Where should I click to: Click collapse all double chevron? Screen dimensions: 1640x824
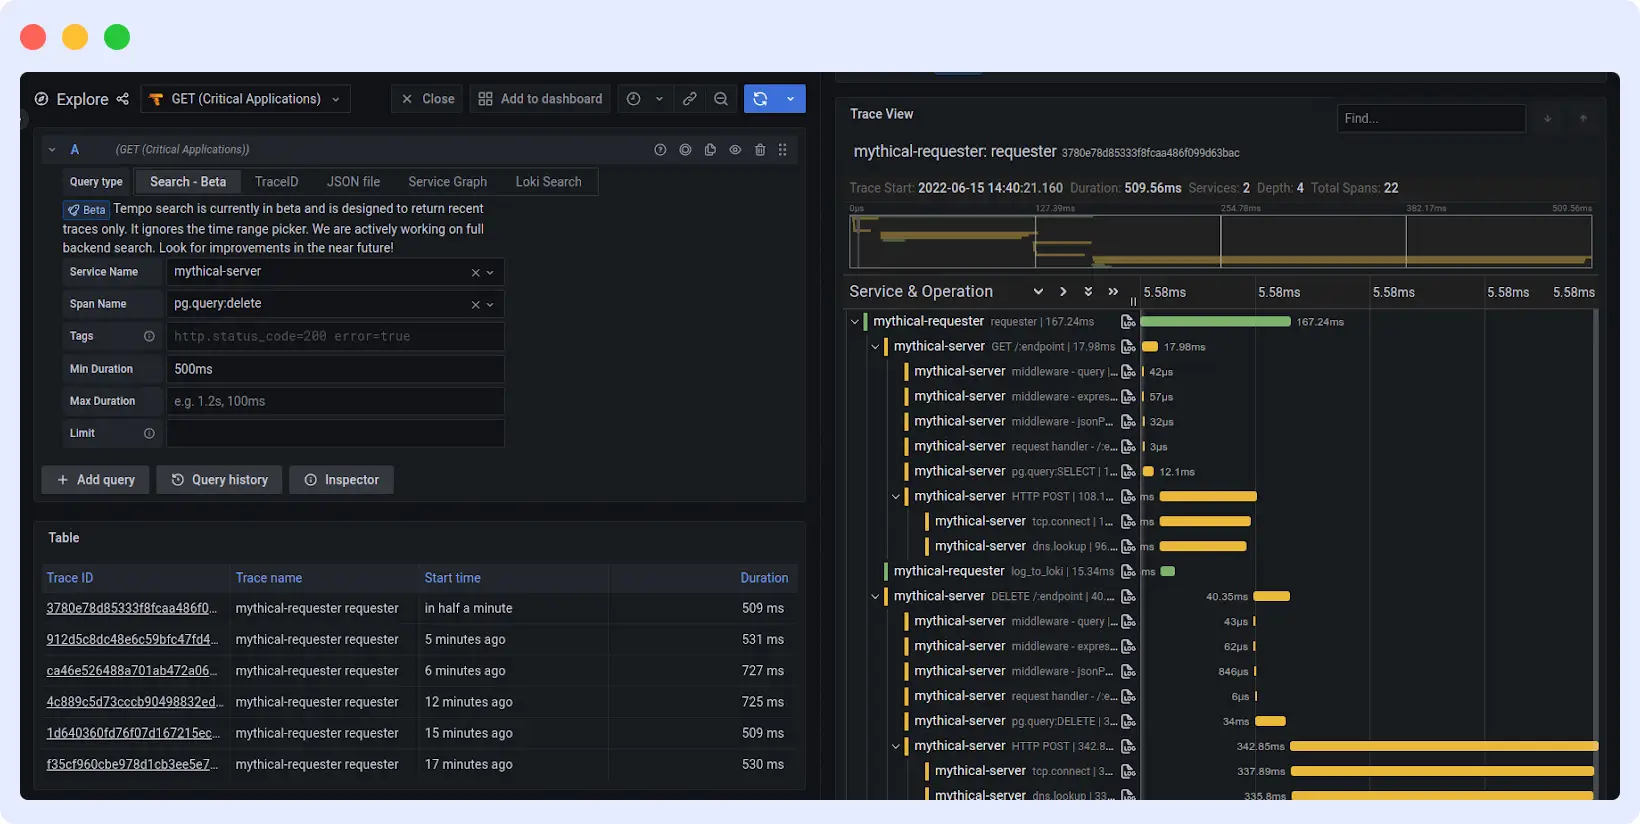point(1113,292)
